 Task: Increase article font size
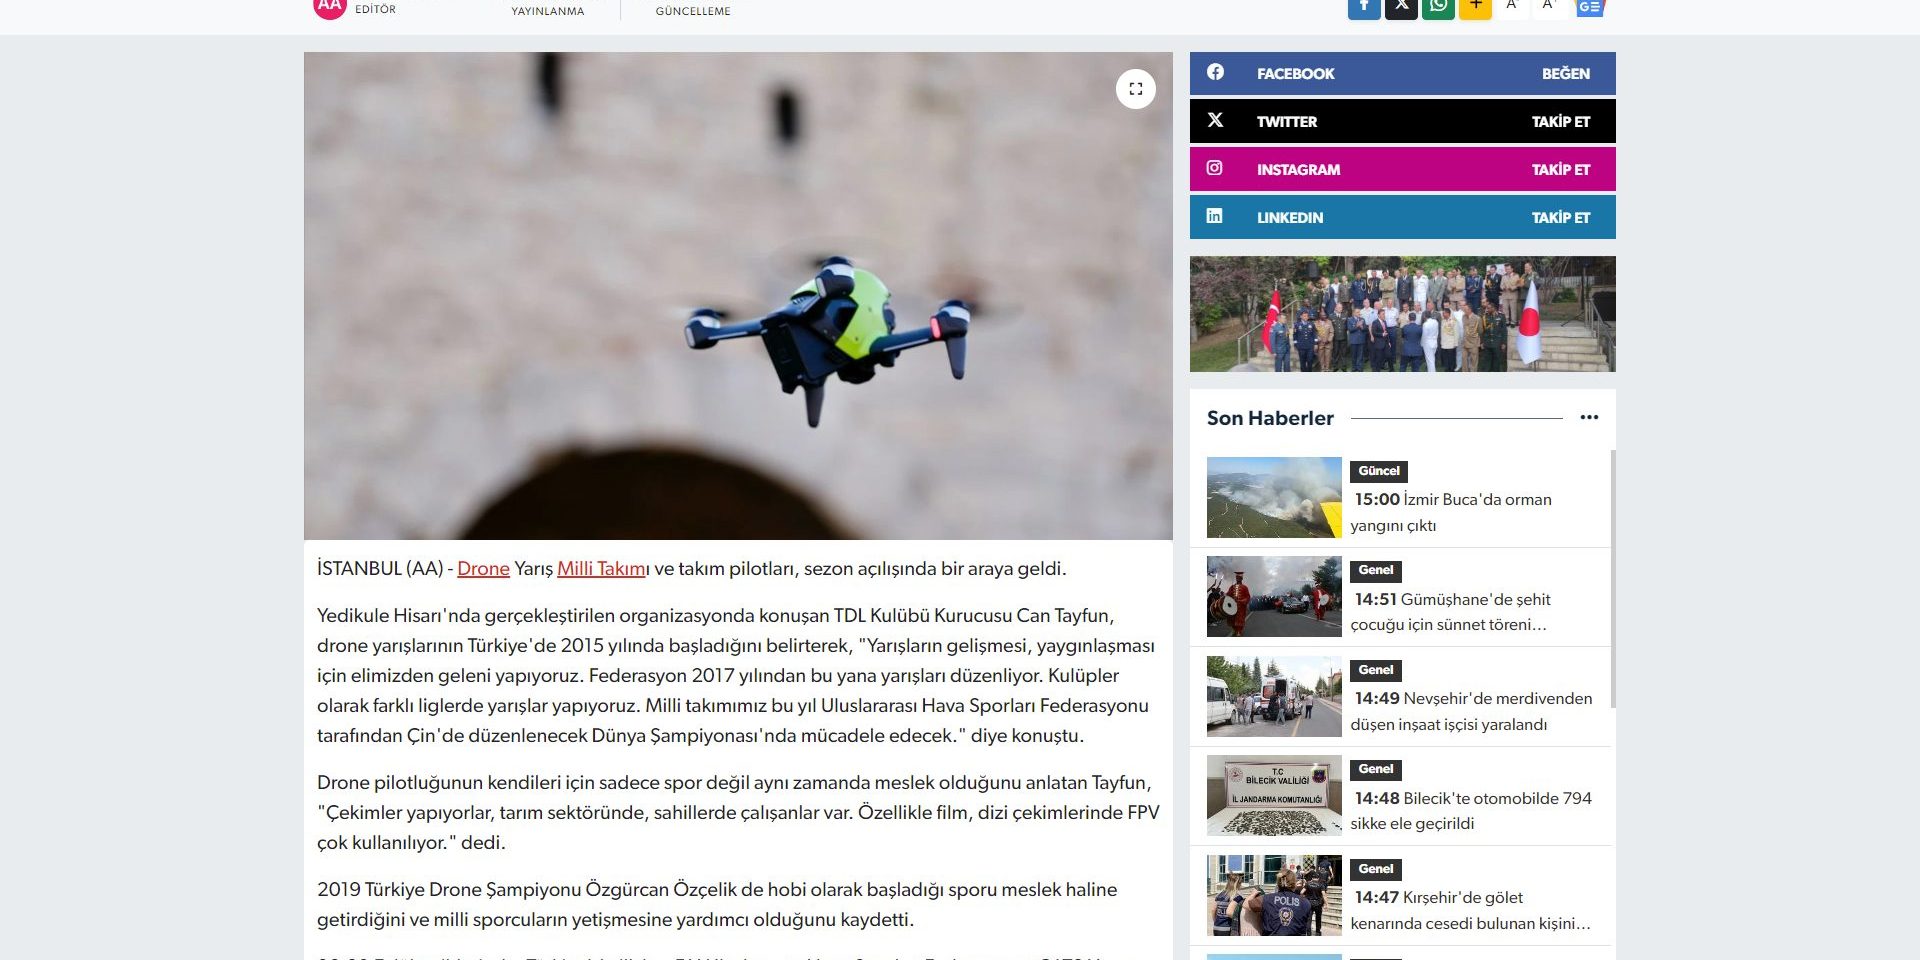pos(1549,7)
